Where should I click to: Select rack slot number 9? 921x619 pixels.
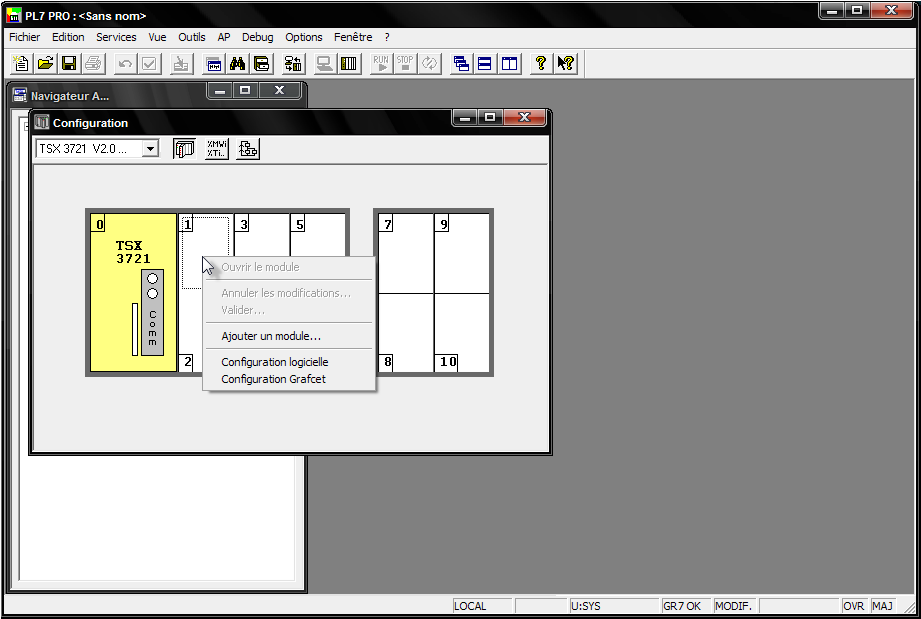462,253
